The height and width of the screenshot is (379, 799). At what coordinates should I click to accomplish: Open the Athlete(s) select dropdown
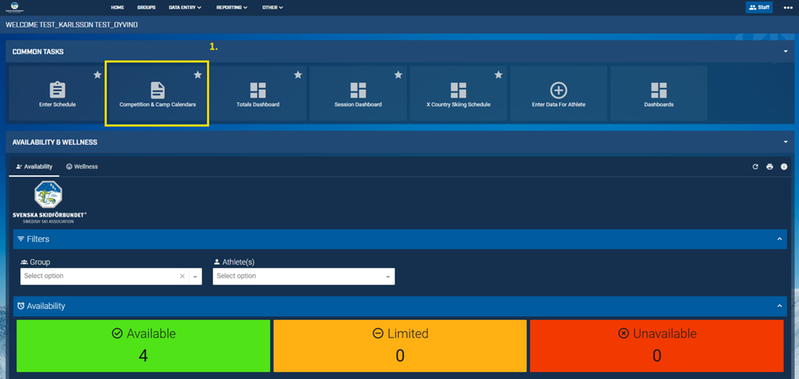304,276
